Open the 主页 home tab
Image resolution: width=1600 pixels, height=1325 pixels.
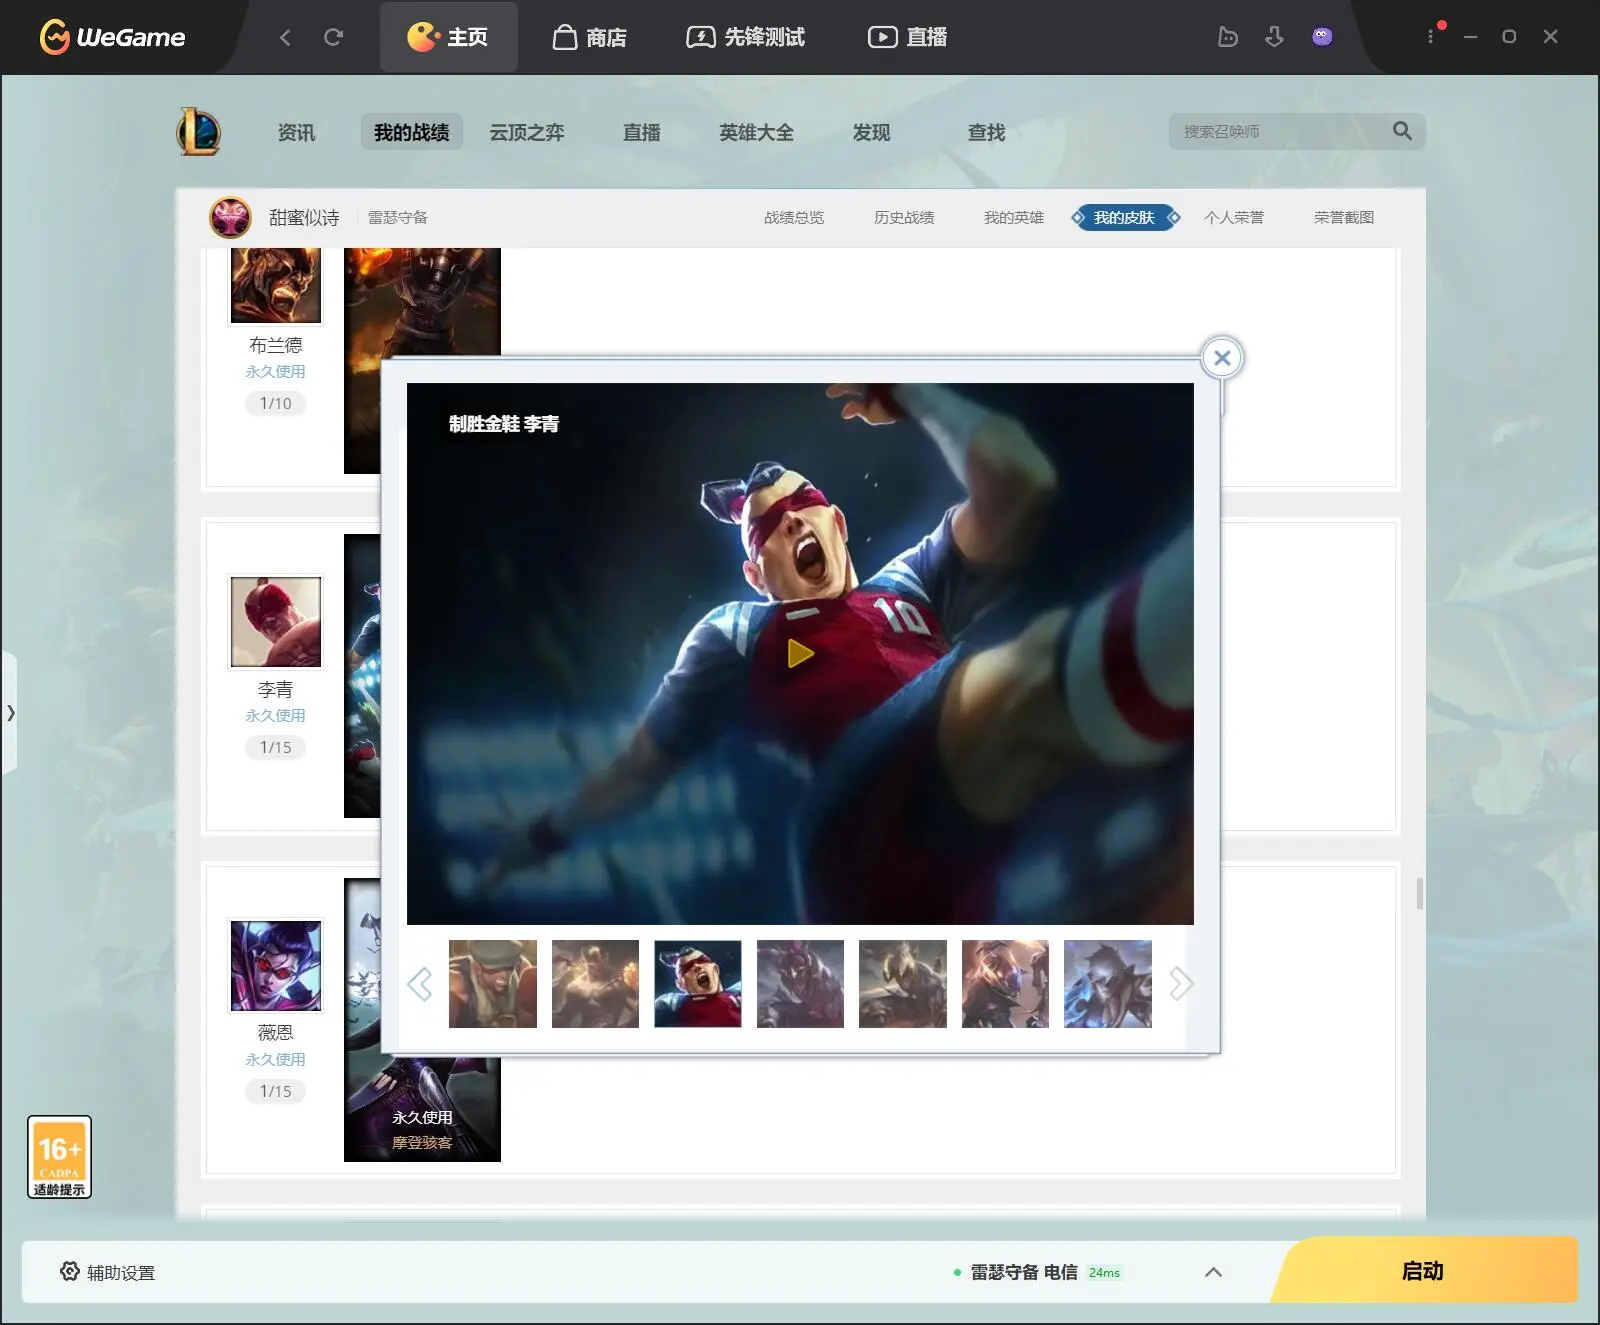448,37
